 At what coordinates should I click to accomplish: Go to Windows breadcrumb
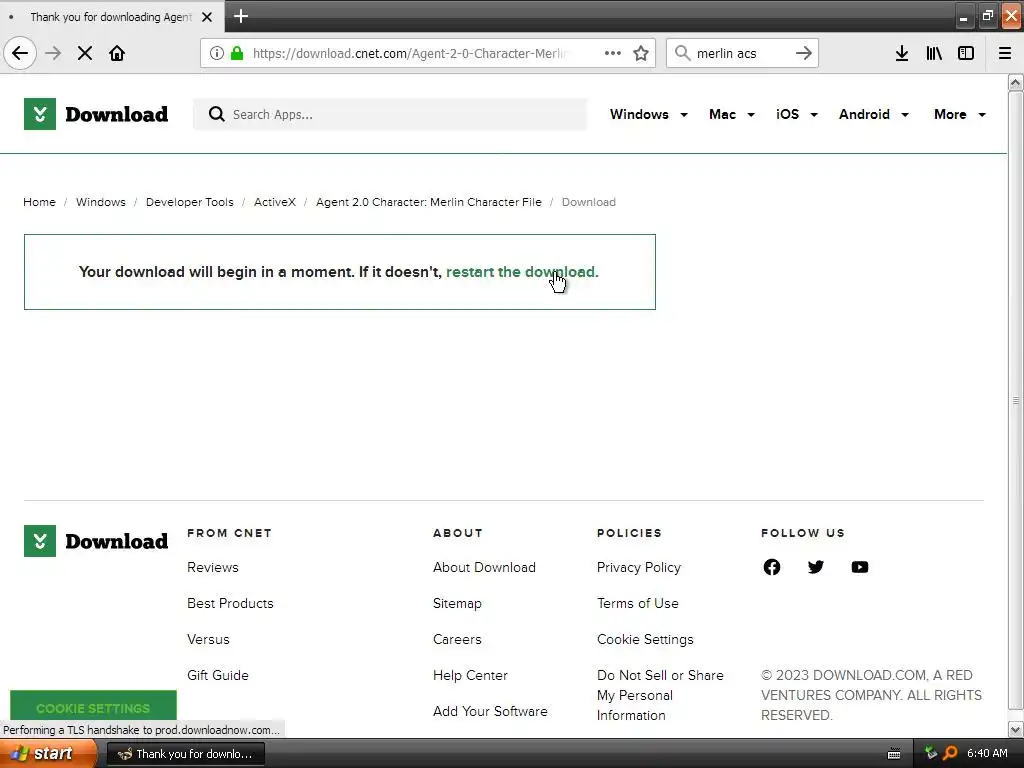pyautogui.click(x=101, y=202)
